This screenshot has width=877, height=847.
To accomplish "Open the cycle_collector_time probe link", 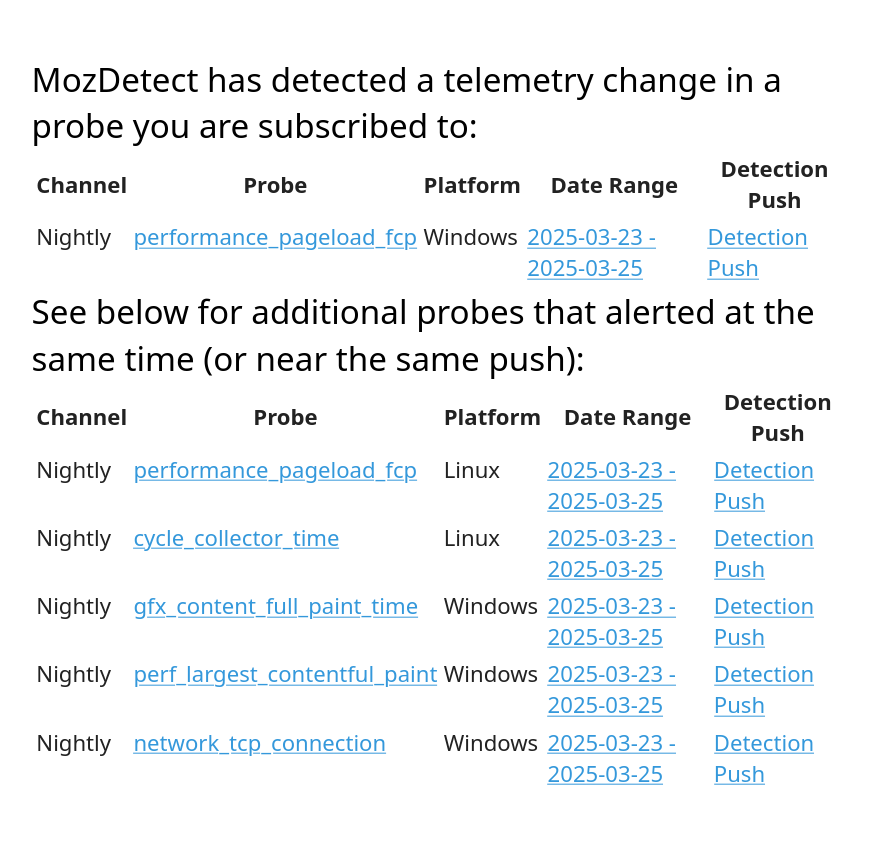I will pos(236,539).
